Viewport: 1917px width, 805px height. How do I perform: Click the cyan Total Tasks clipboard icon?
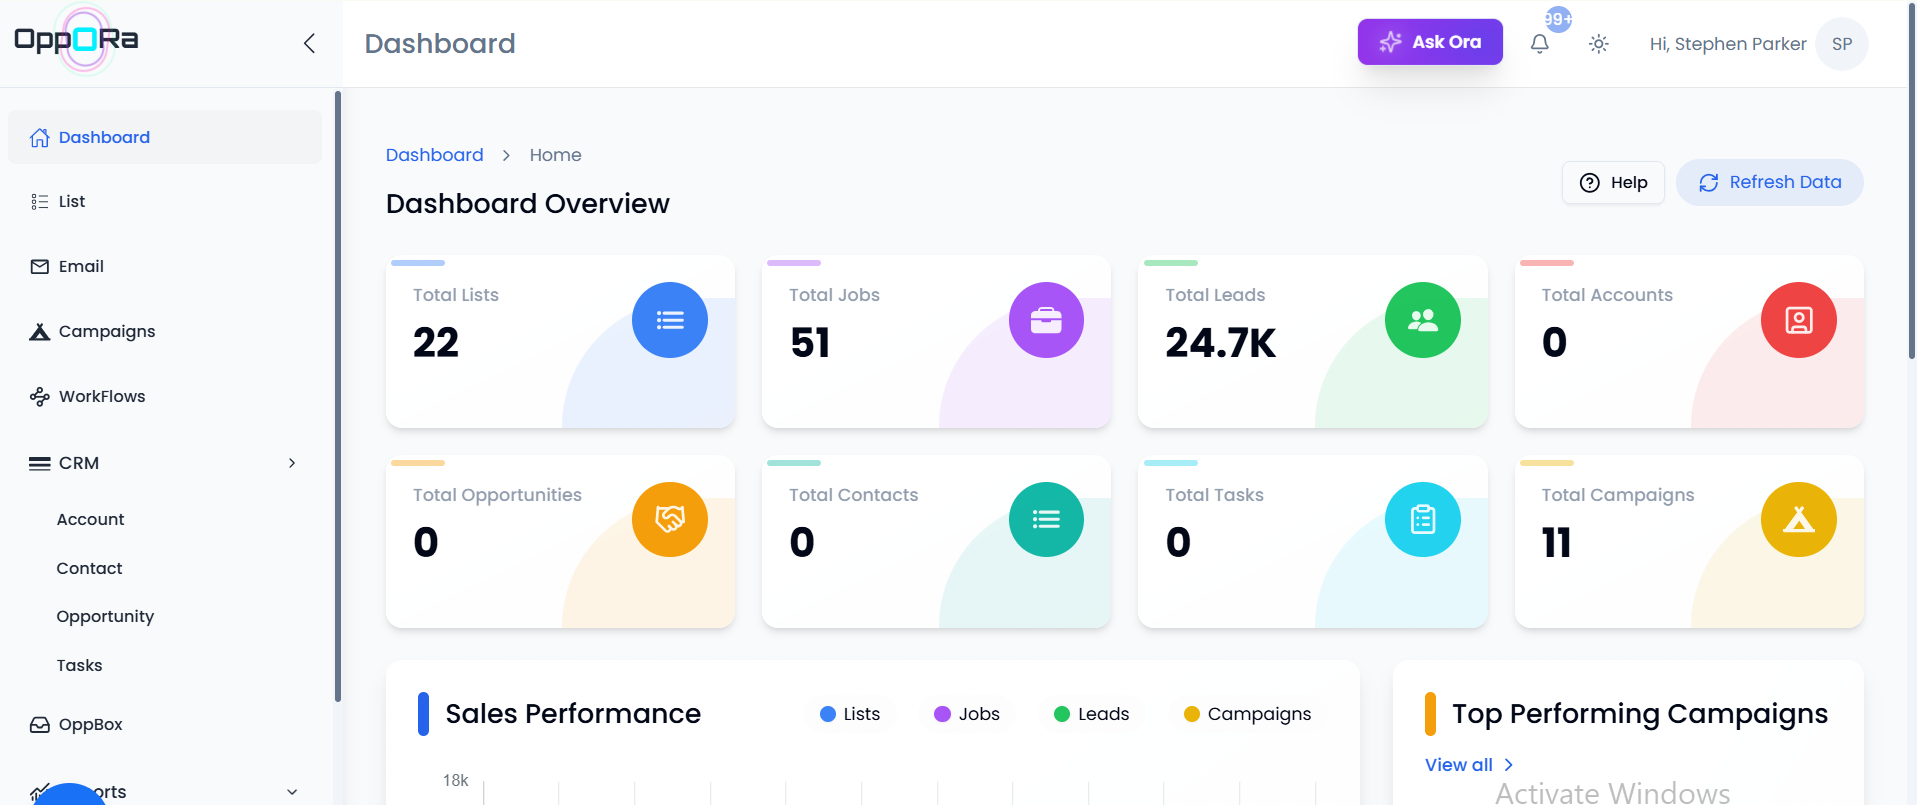pos(1422,519)
